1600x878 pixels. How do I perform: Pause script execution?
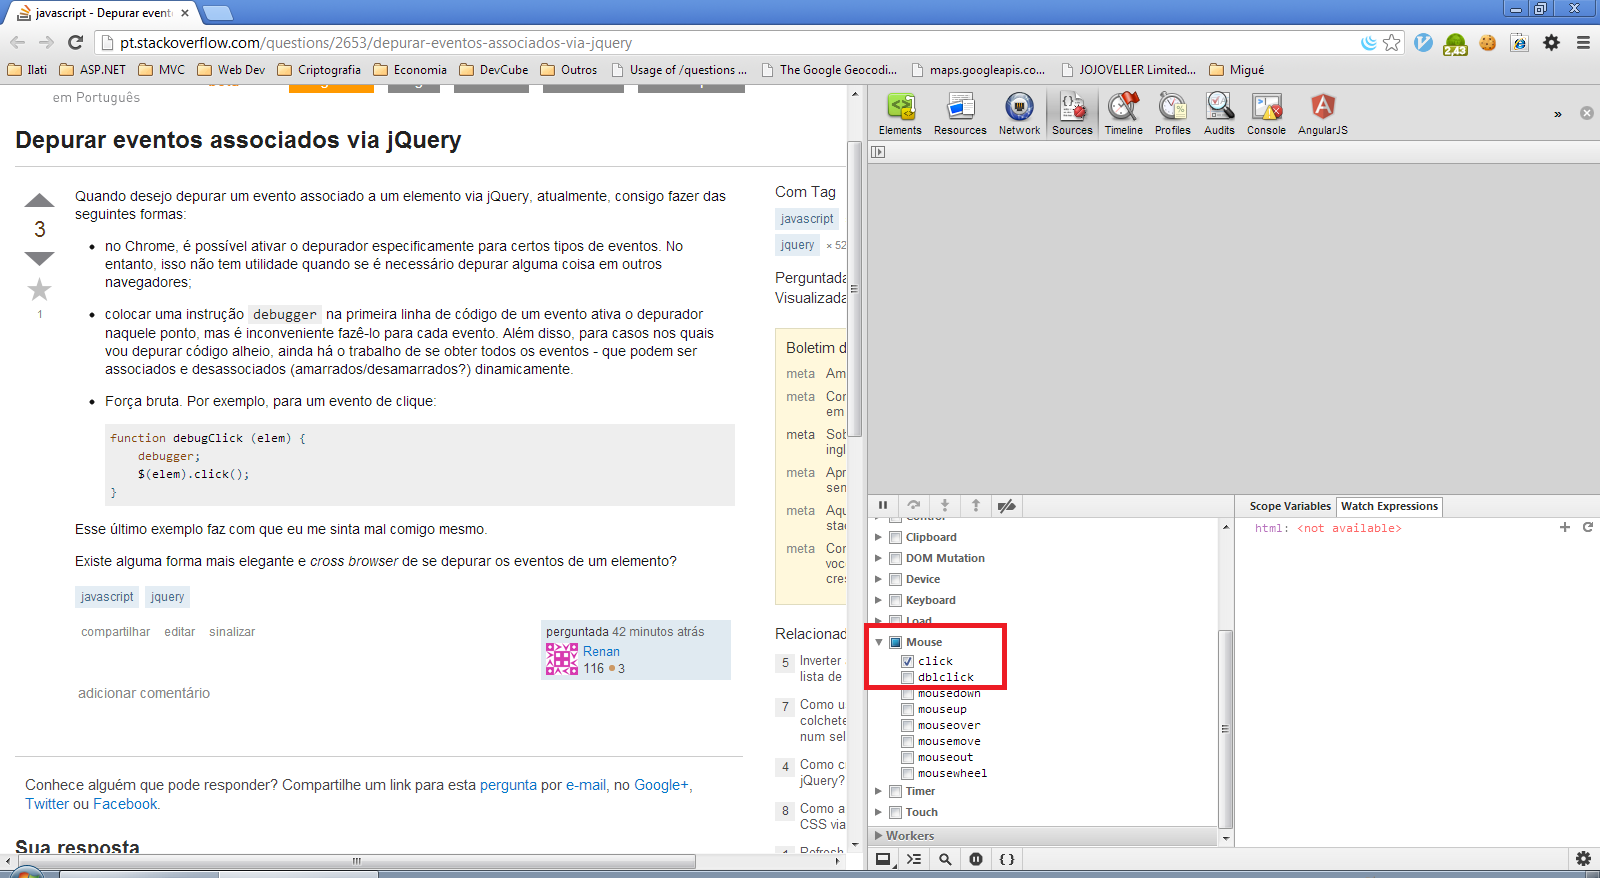coord(883,506)
